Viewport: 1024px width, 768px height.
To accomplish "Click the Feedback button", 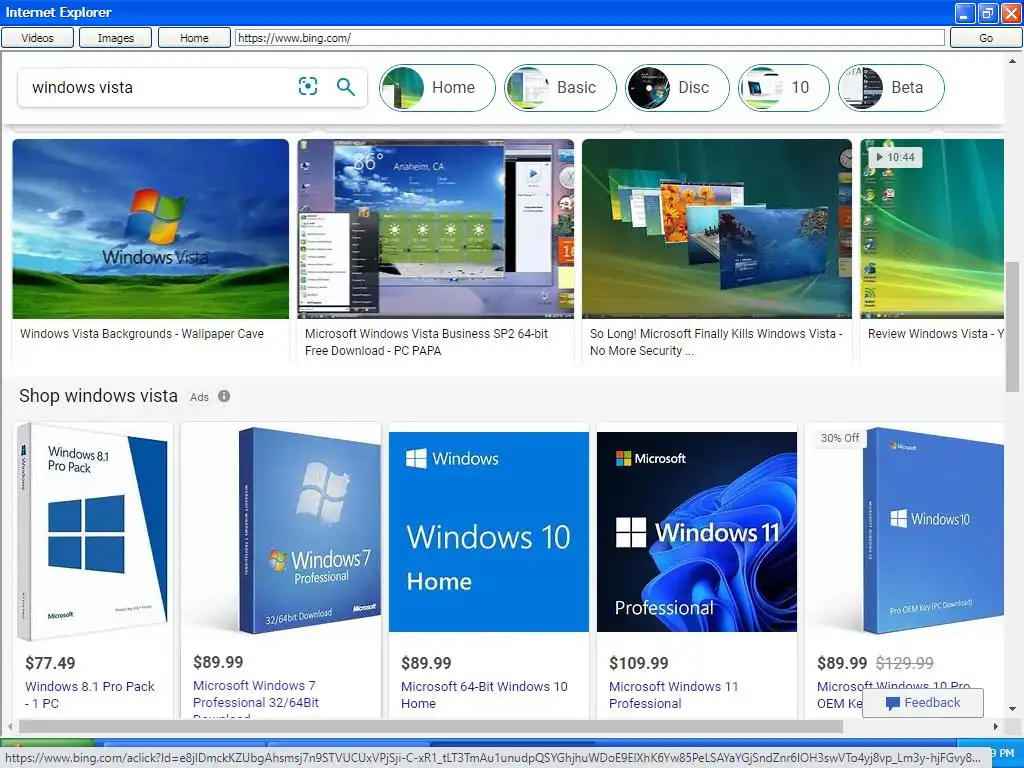I will point(923,703).
